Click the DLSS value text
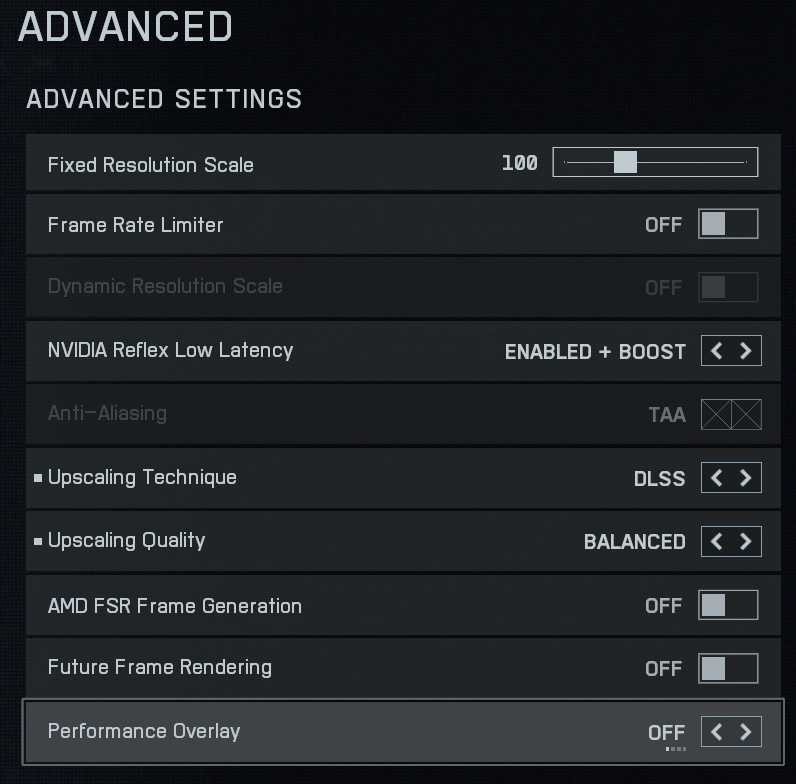 point(659,479)
